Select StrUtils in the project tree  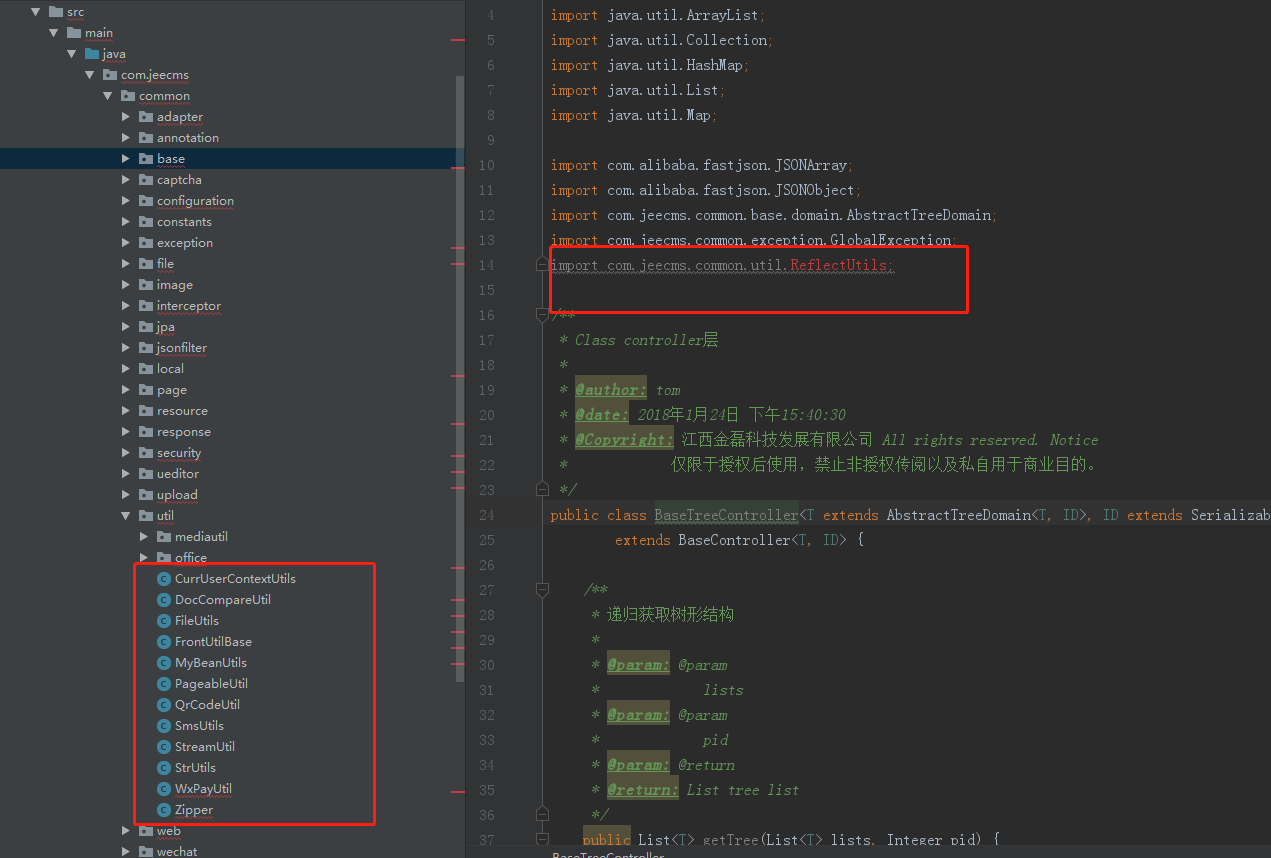(195, 768)
